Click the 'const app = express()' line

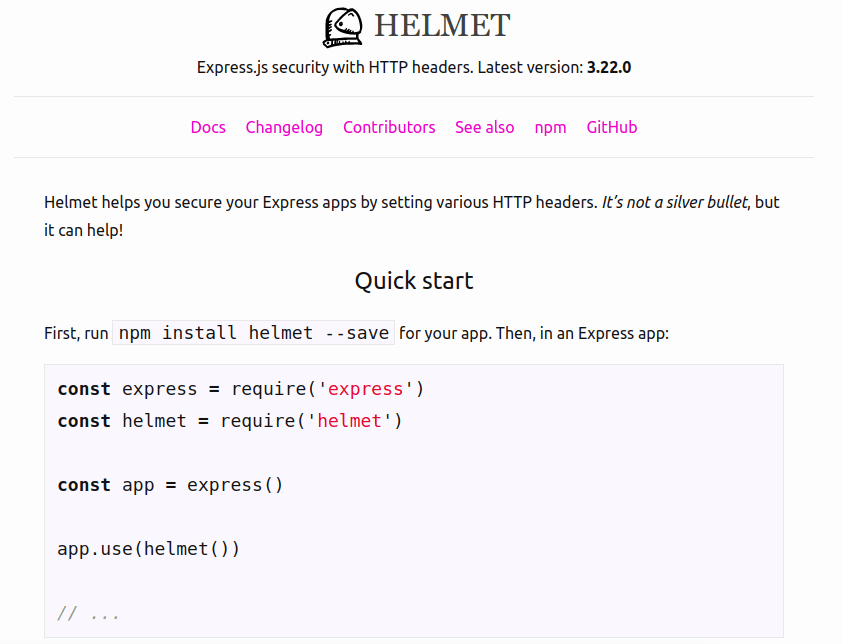(x=170, y=485)
